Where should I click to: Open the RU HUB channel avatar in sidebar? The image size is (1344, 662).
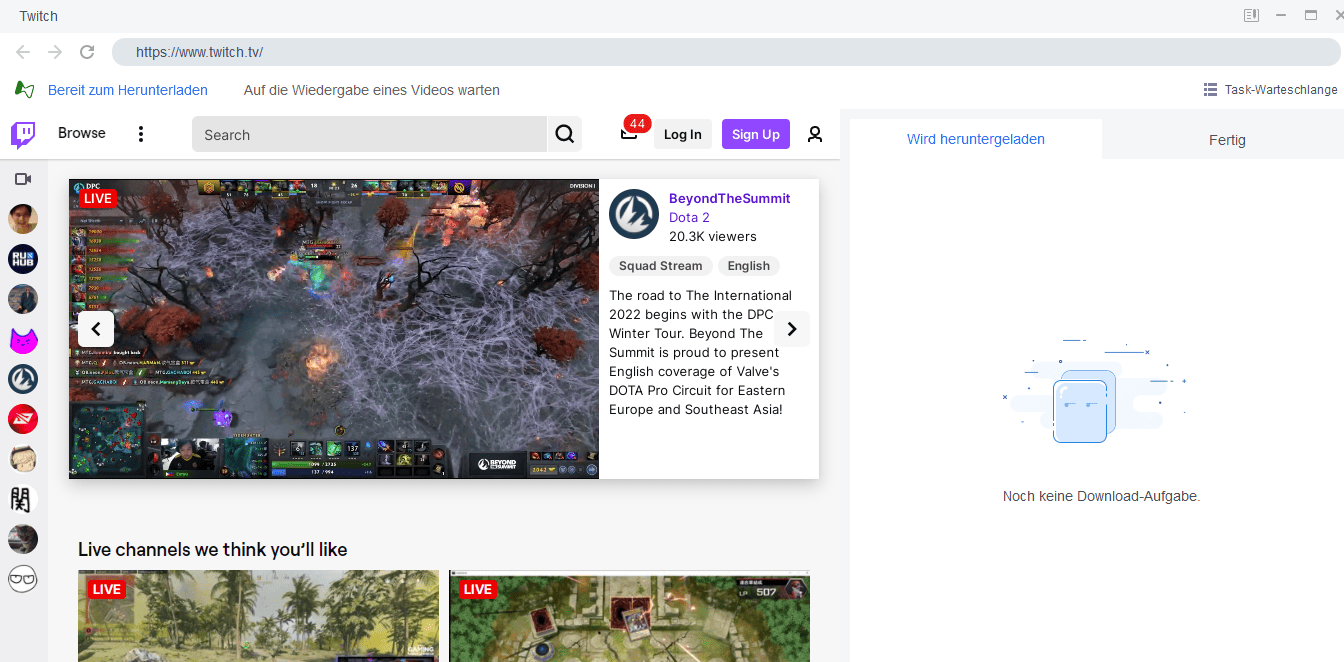[23, 259]
